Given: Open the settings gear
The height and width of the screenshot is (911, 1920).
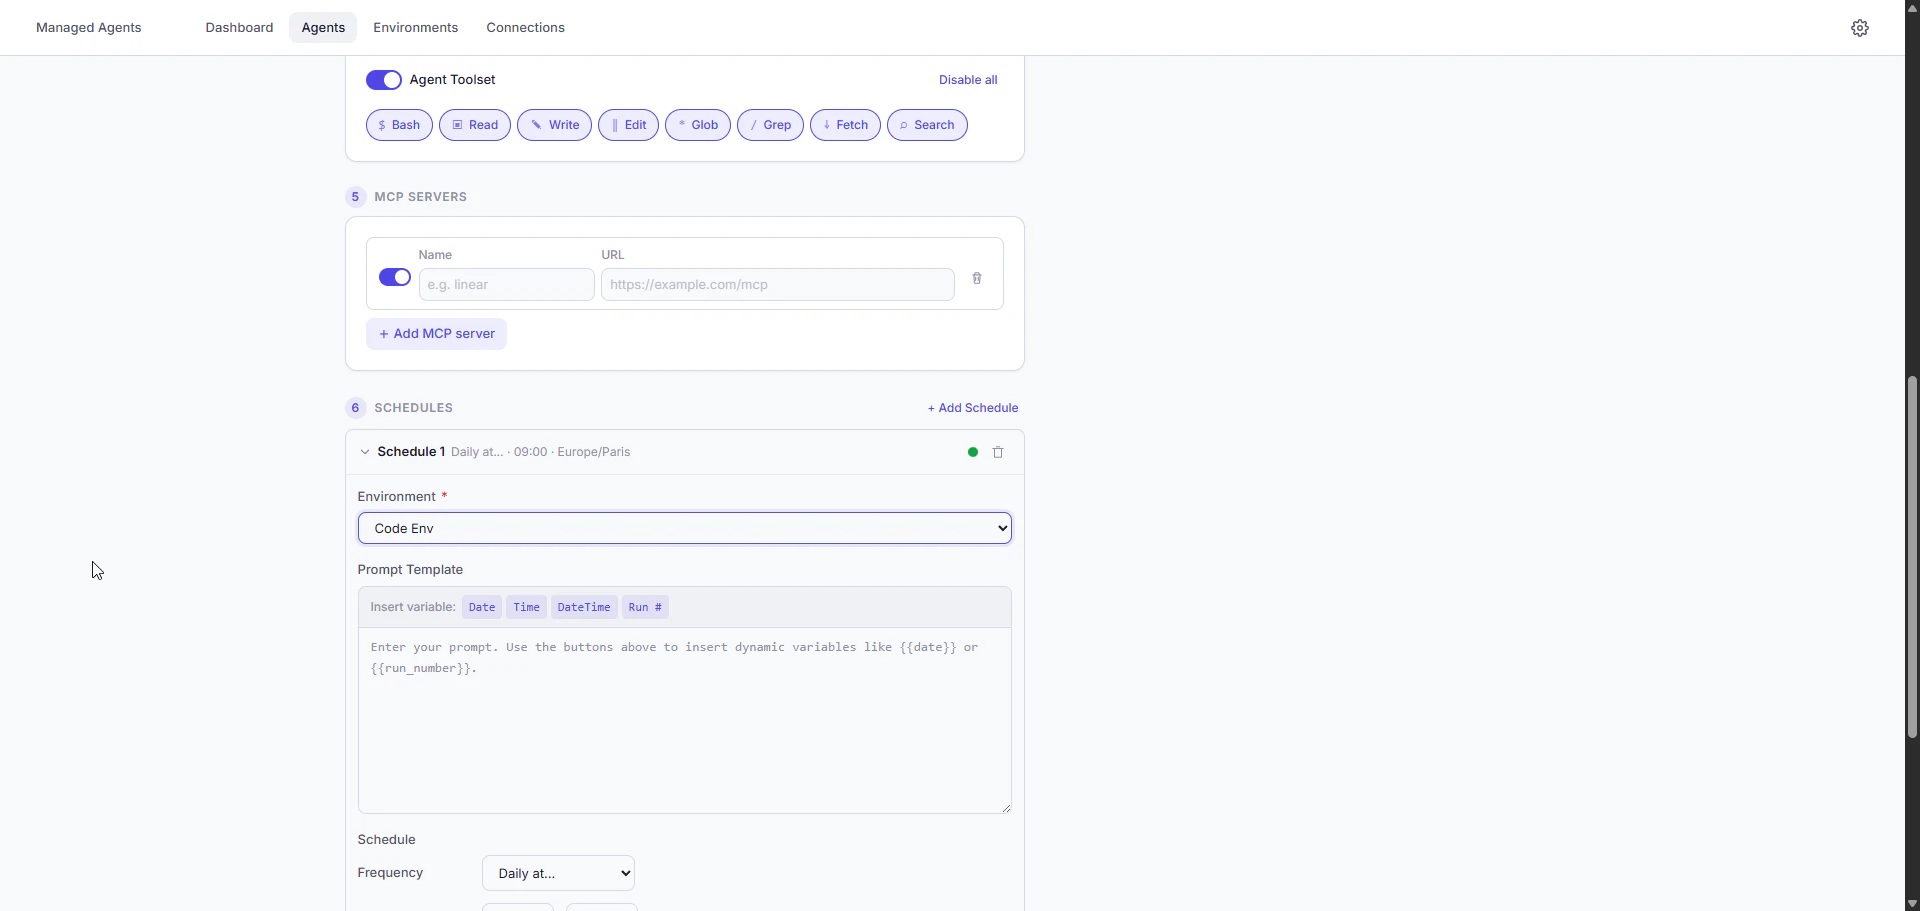Looking at the screenshot, I should pyautogui.click(x=1859, y=27).
